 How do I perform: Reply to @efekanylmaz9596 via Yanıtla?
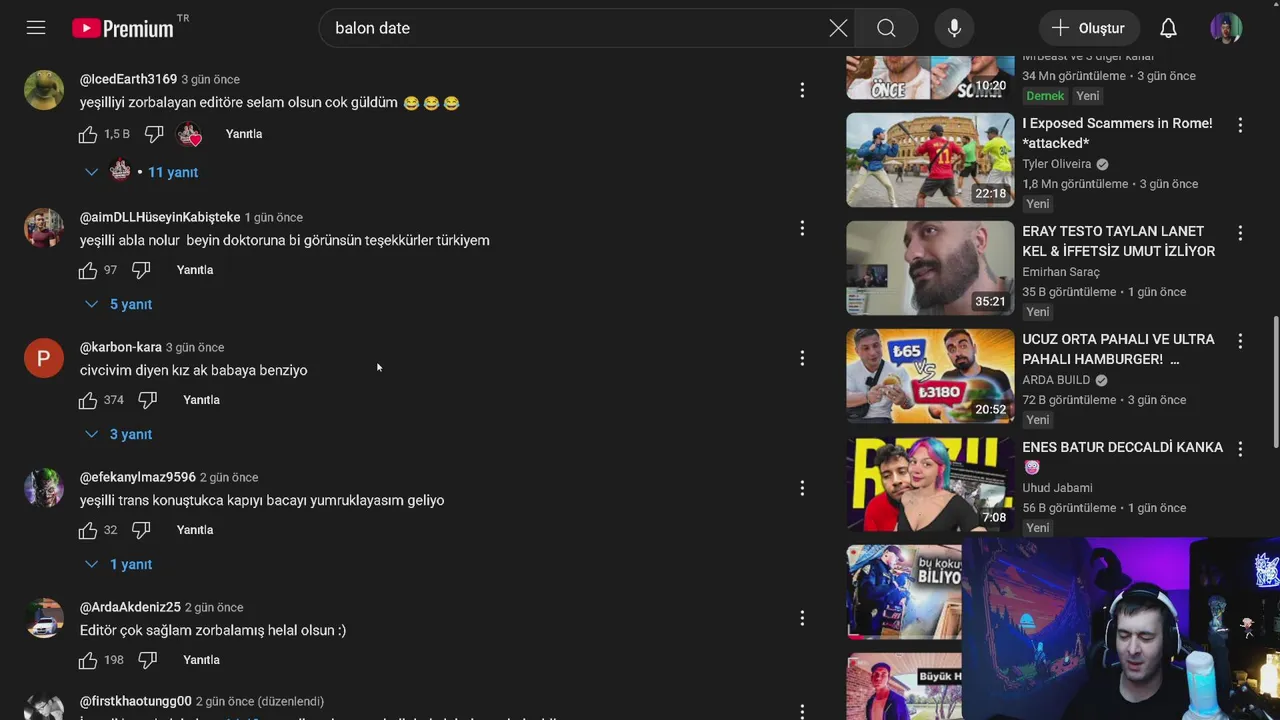pos(195,530)
